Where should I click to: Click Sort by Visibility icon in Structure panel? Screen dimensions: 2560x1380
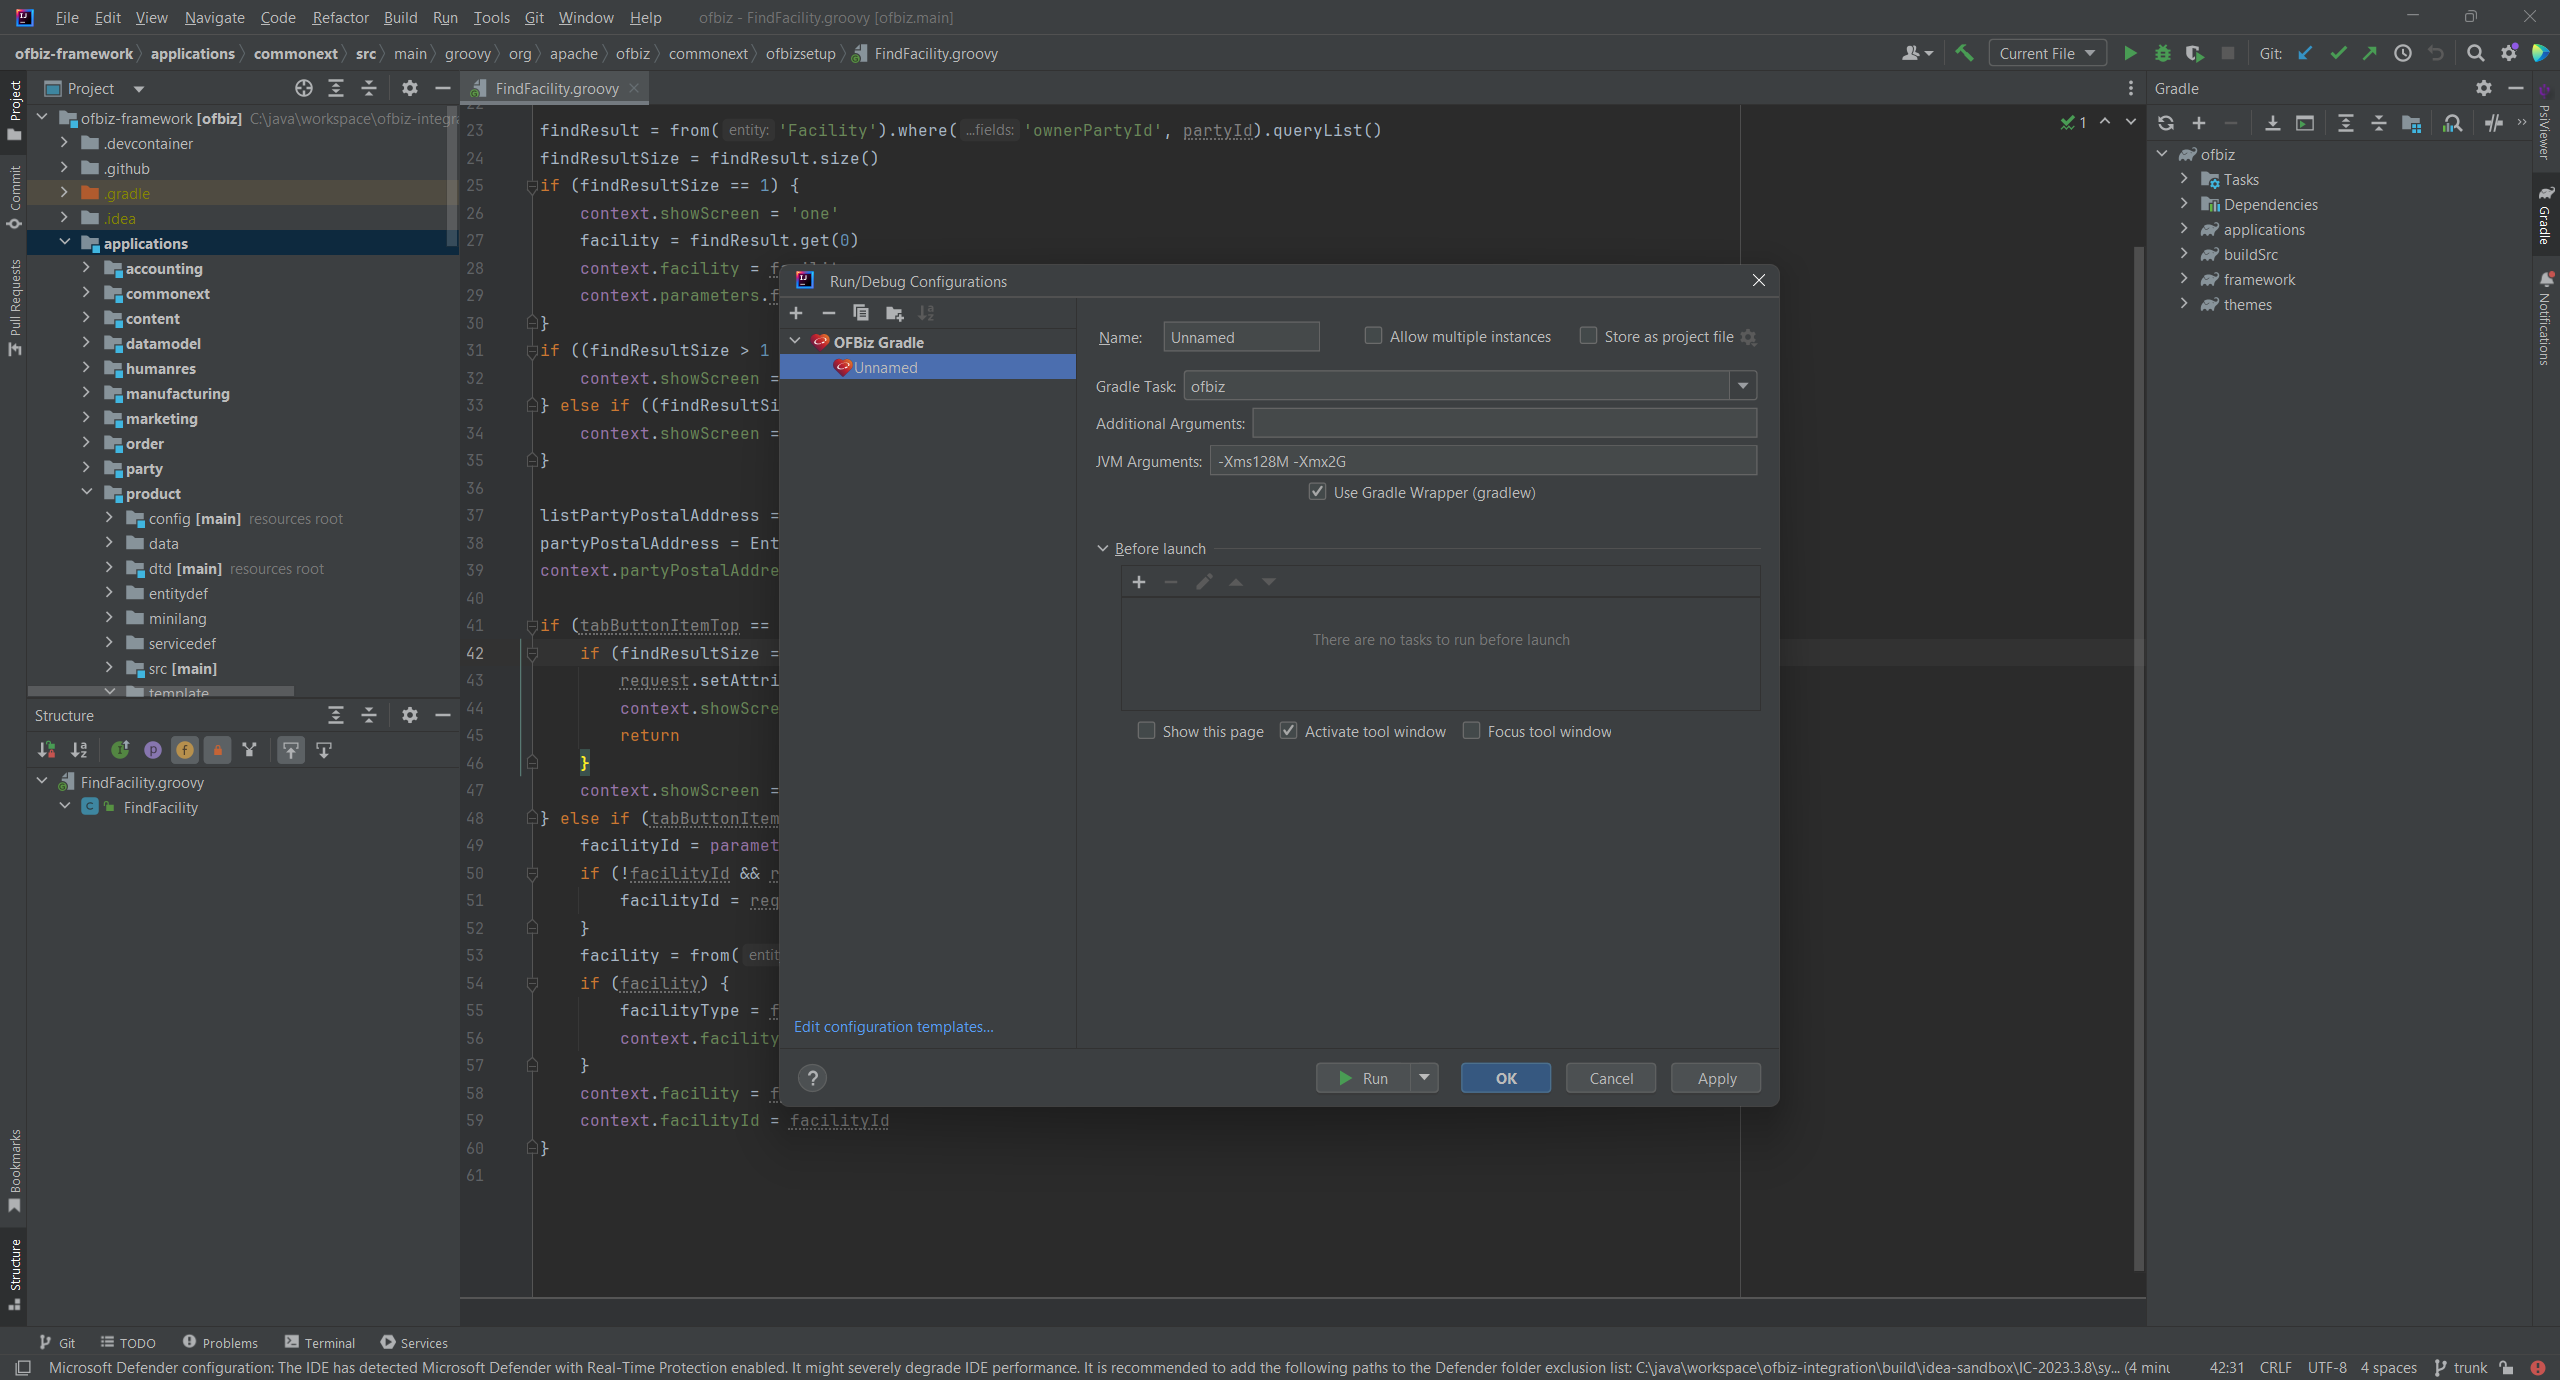[x=46, y=749]
